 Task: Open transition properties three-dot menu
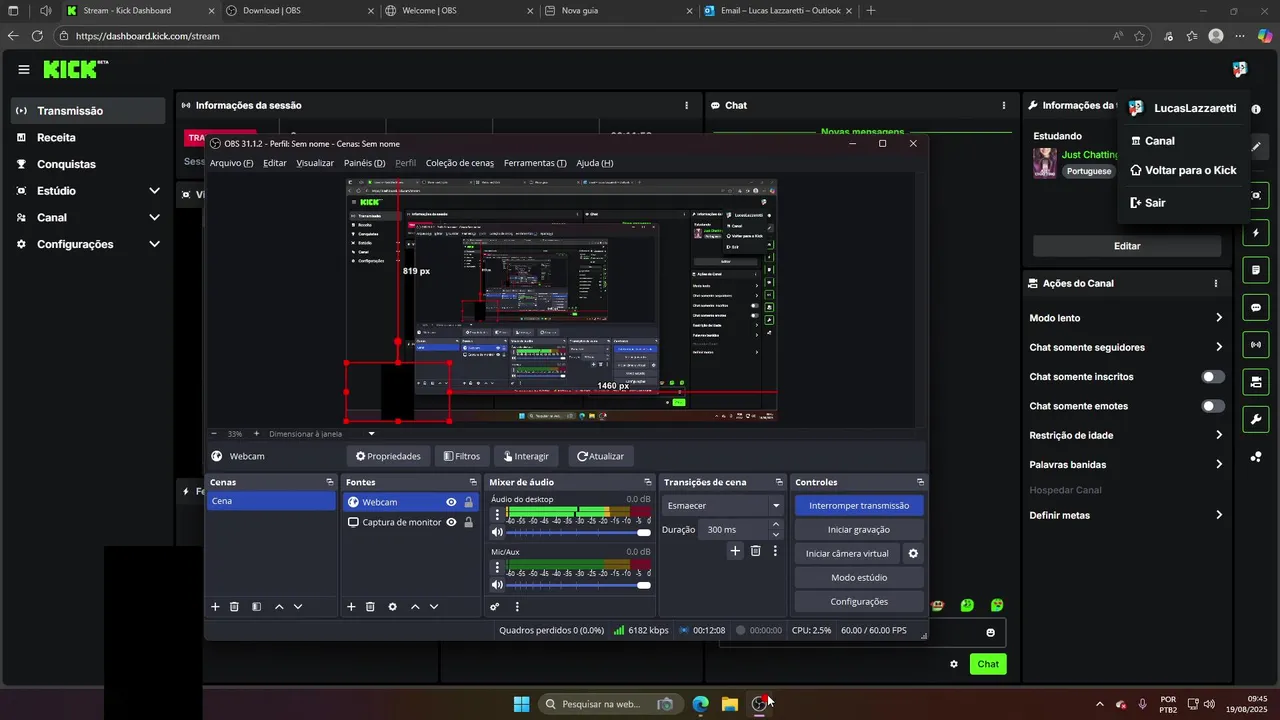tap(775, 551)
